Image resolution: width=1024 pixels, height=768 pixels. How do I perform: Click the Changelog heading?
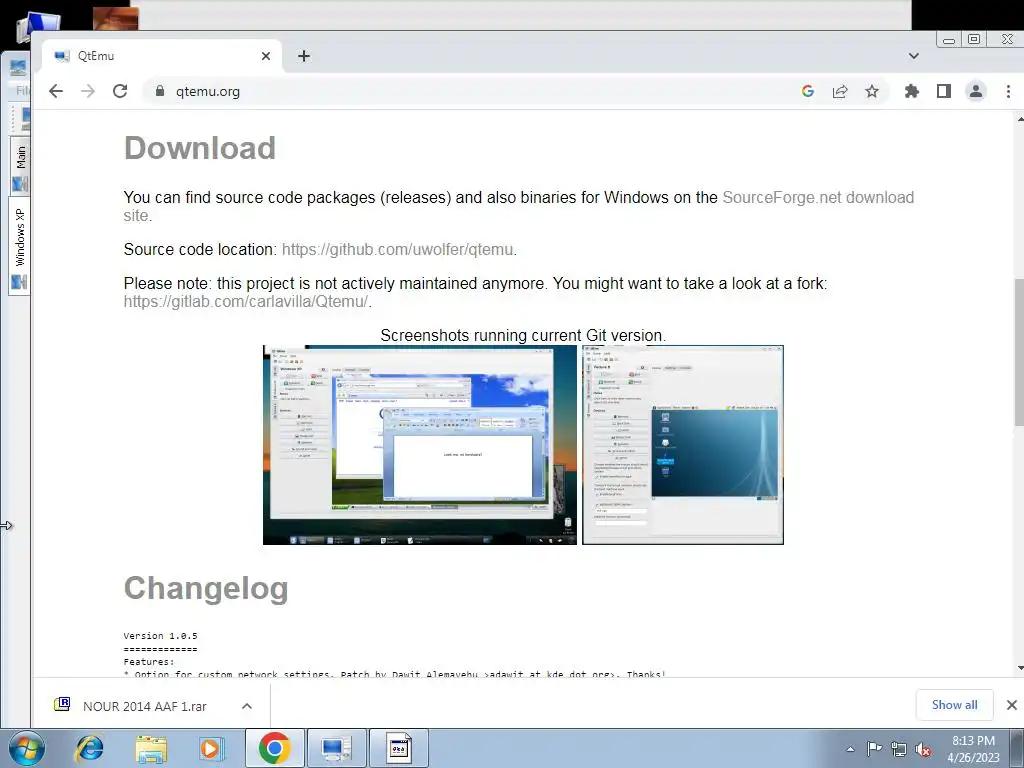click(206, 588)
